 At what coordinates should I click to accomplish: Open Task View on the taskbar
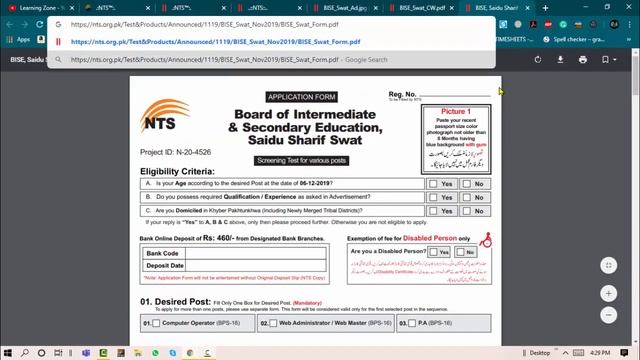pyautogui.click(x=58, y=353)
